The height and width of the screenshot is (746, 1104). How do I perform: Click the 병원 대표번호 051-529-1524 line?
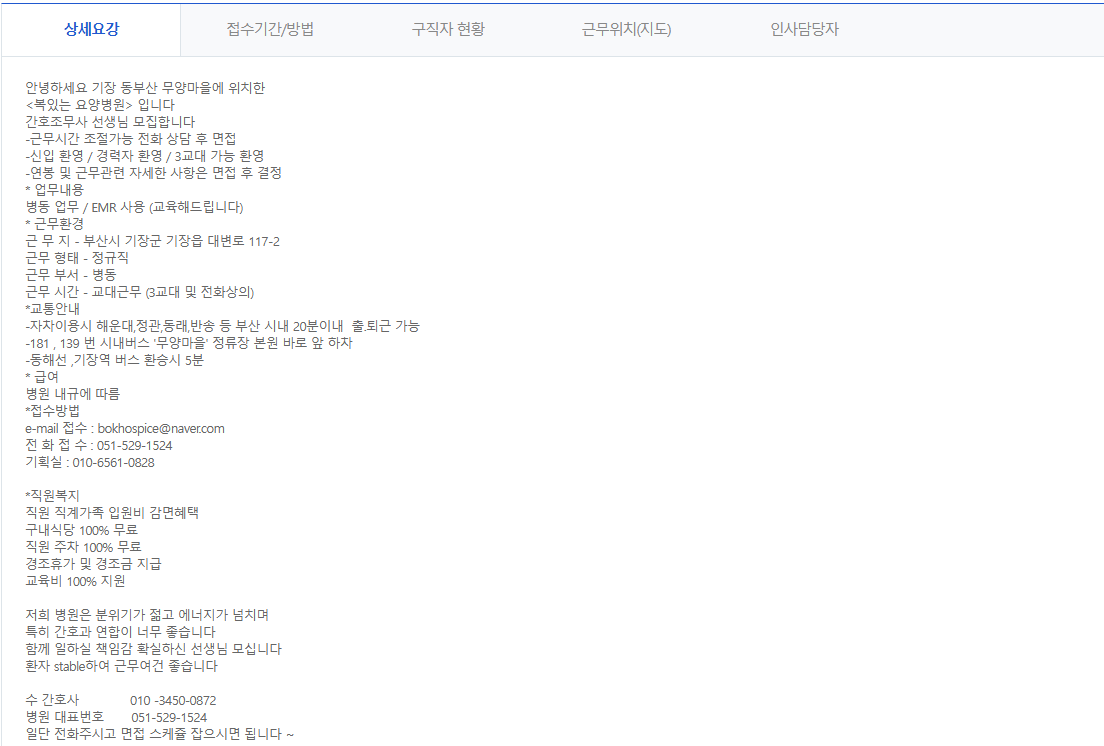[116, 717]
